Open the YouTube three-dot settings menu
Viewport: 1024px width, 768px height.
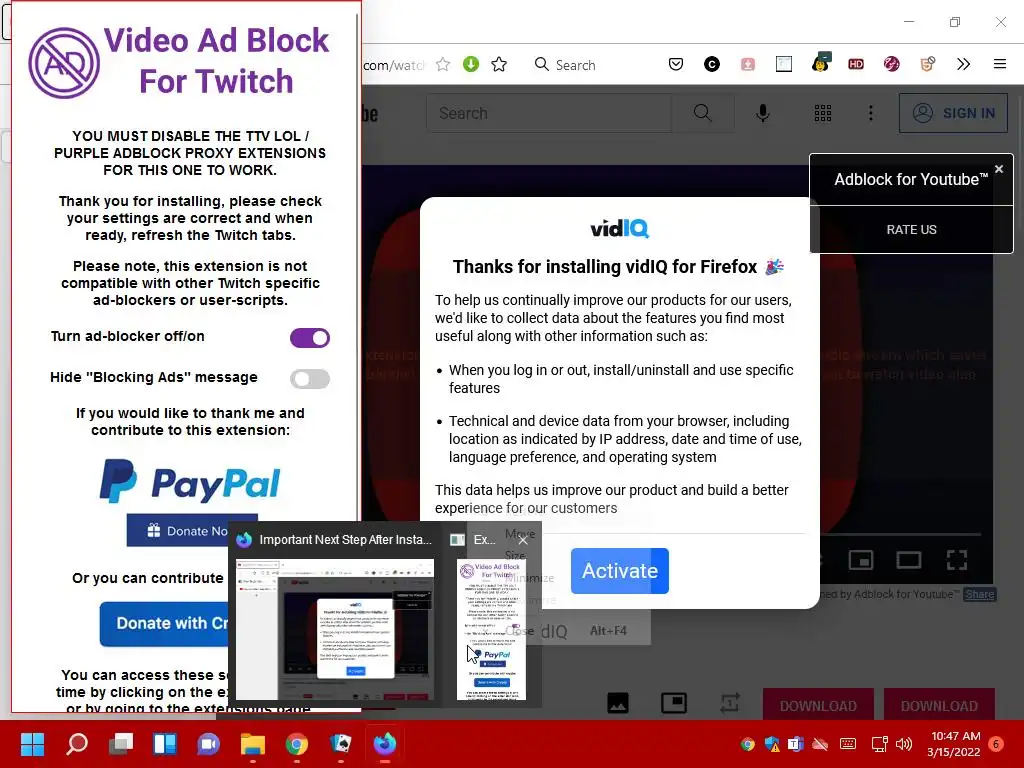[871, 113]
